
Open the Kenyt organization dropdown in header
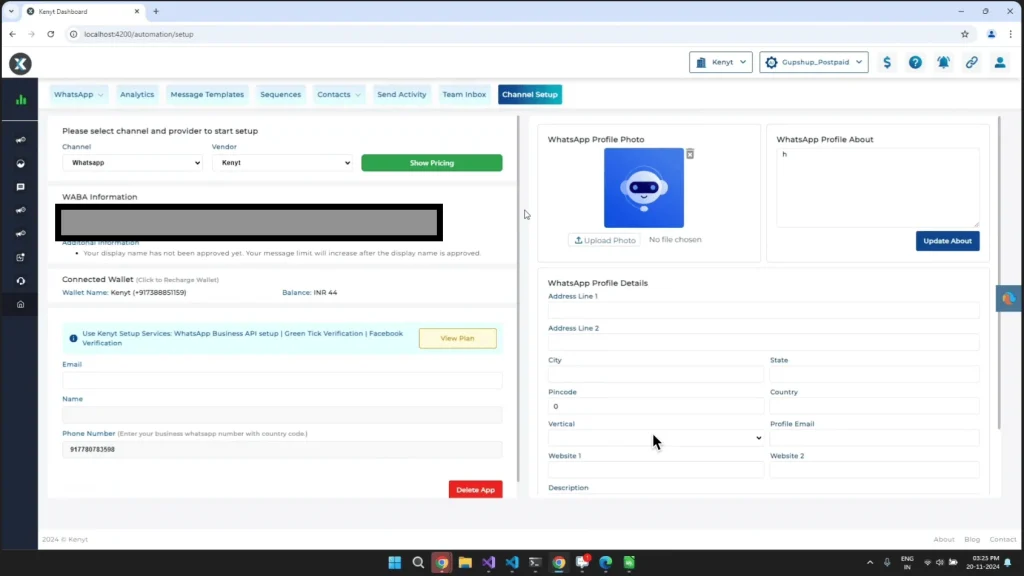(x=720, y=62)
